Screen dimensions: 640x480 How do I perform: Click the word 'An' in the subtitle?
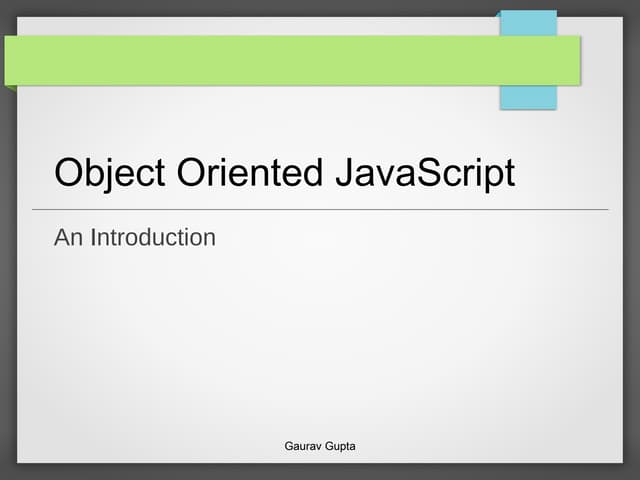click(x=68, y=238)
